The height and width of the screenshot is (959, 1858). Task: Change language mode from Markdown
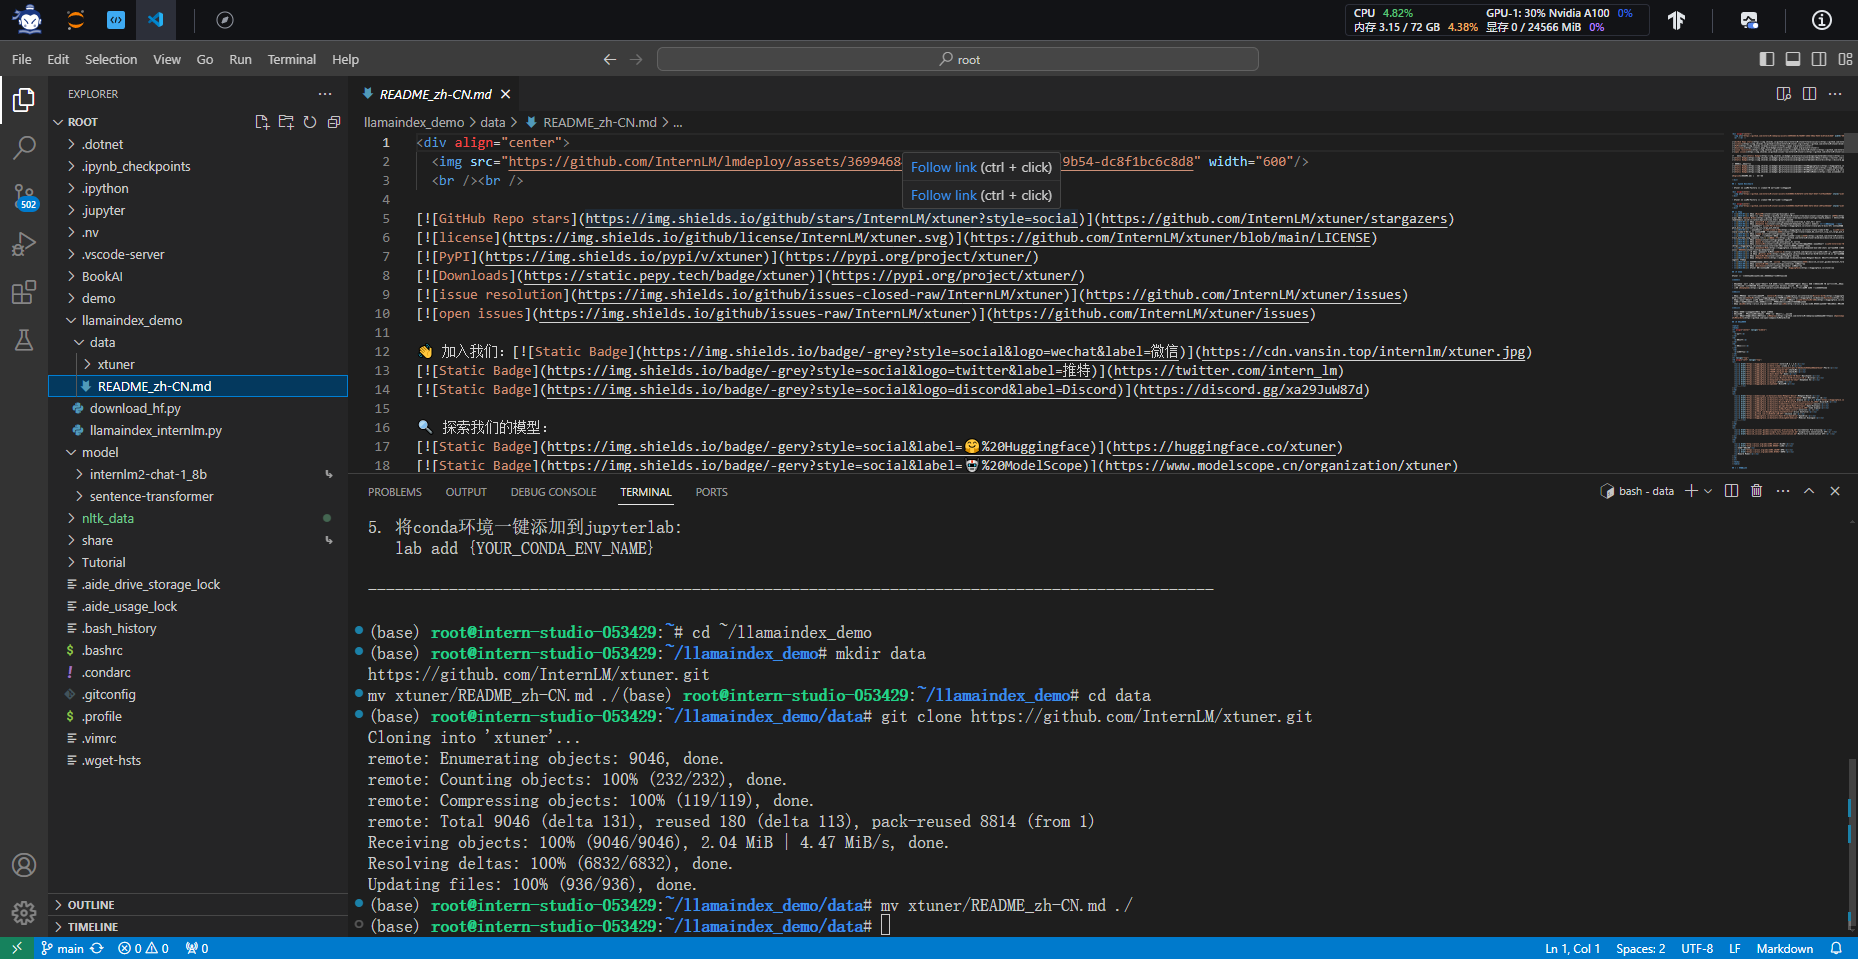click(1785, 948)
